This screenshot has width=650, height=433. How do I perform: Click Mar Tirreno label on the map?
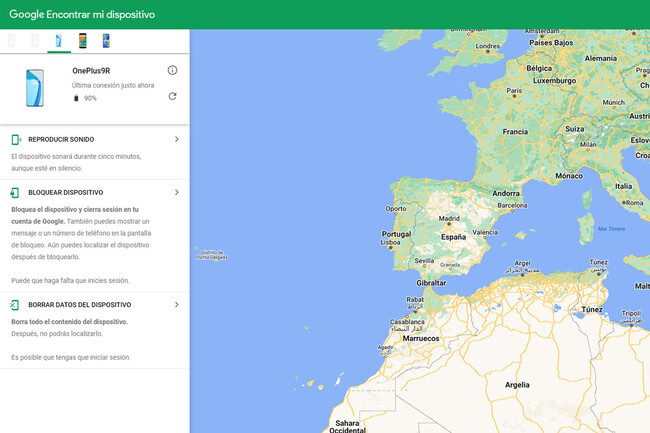611,229
